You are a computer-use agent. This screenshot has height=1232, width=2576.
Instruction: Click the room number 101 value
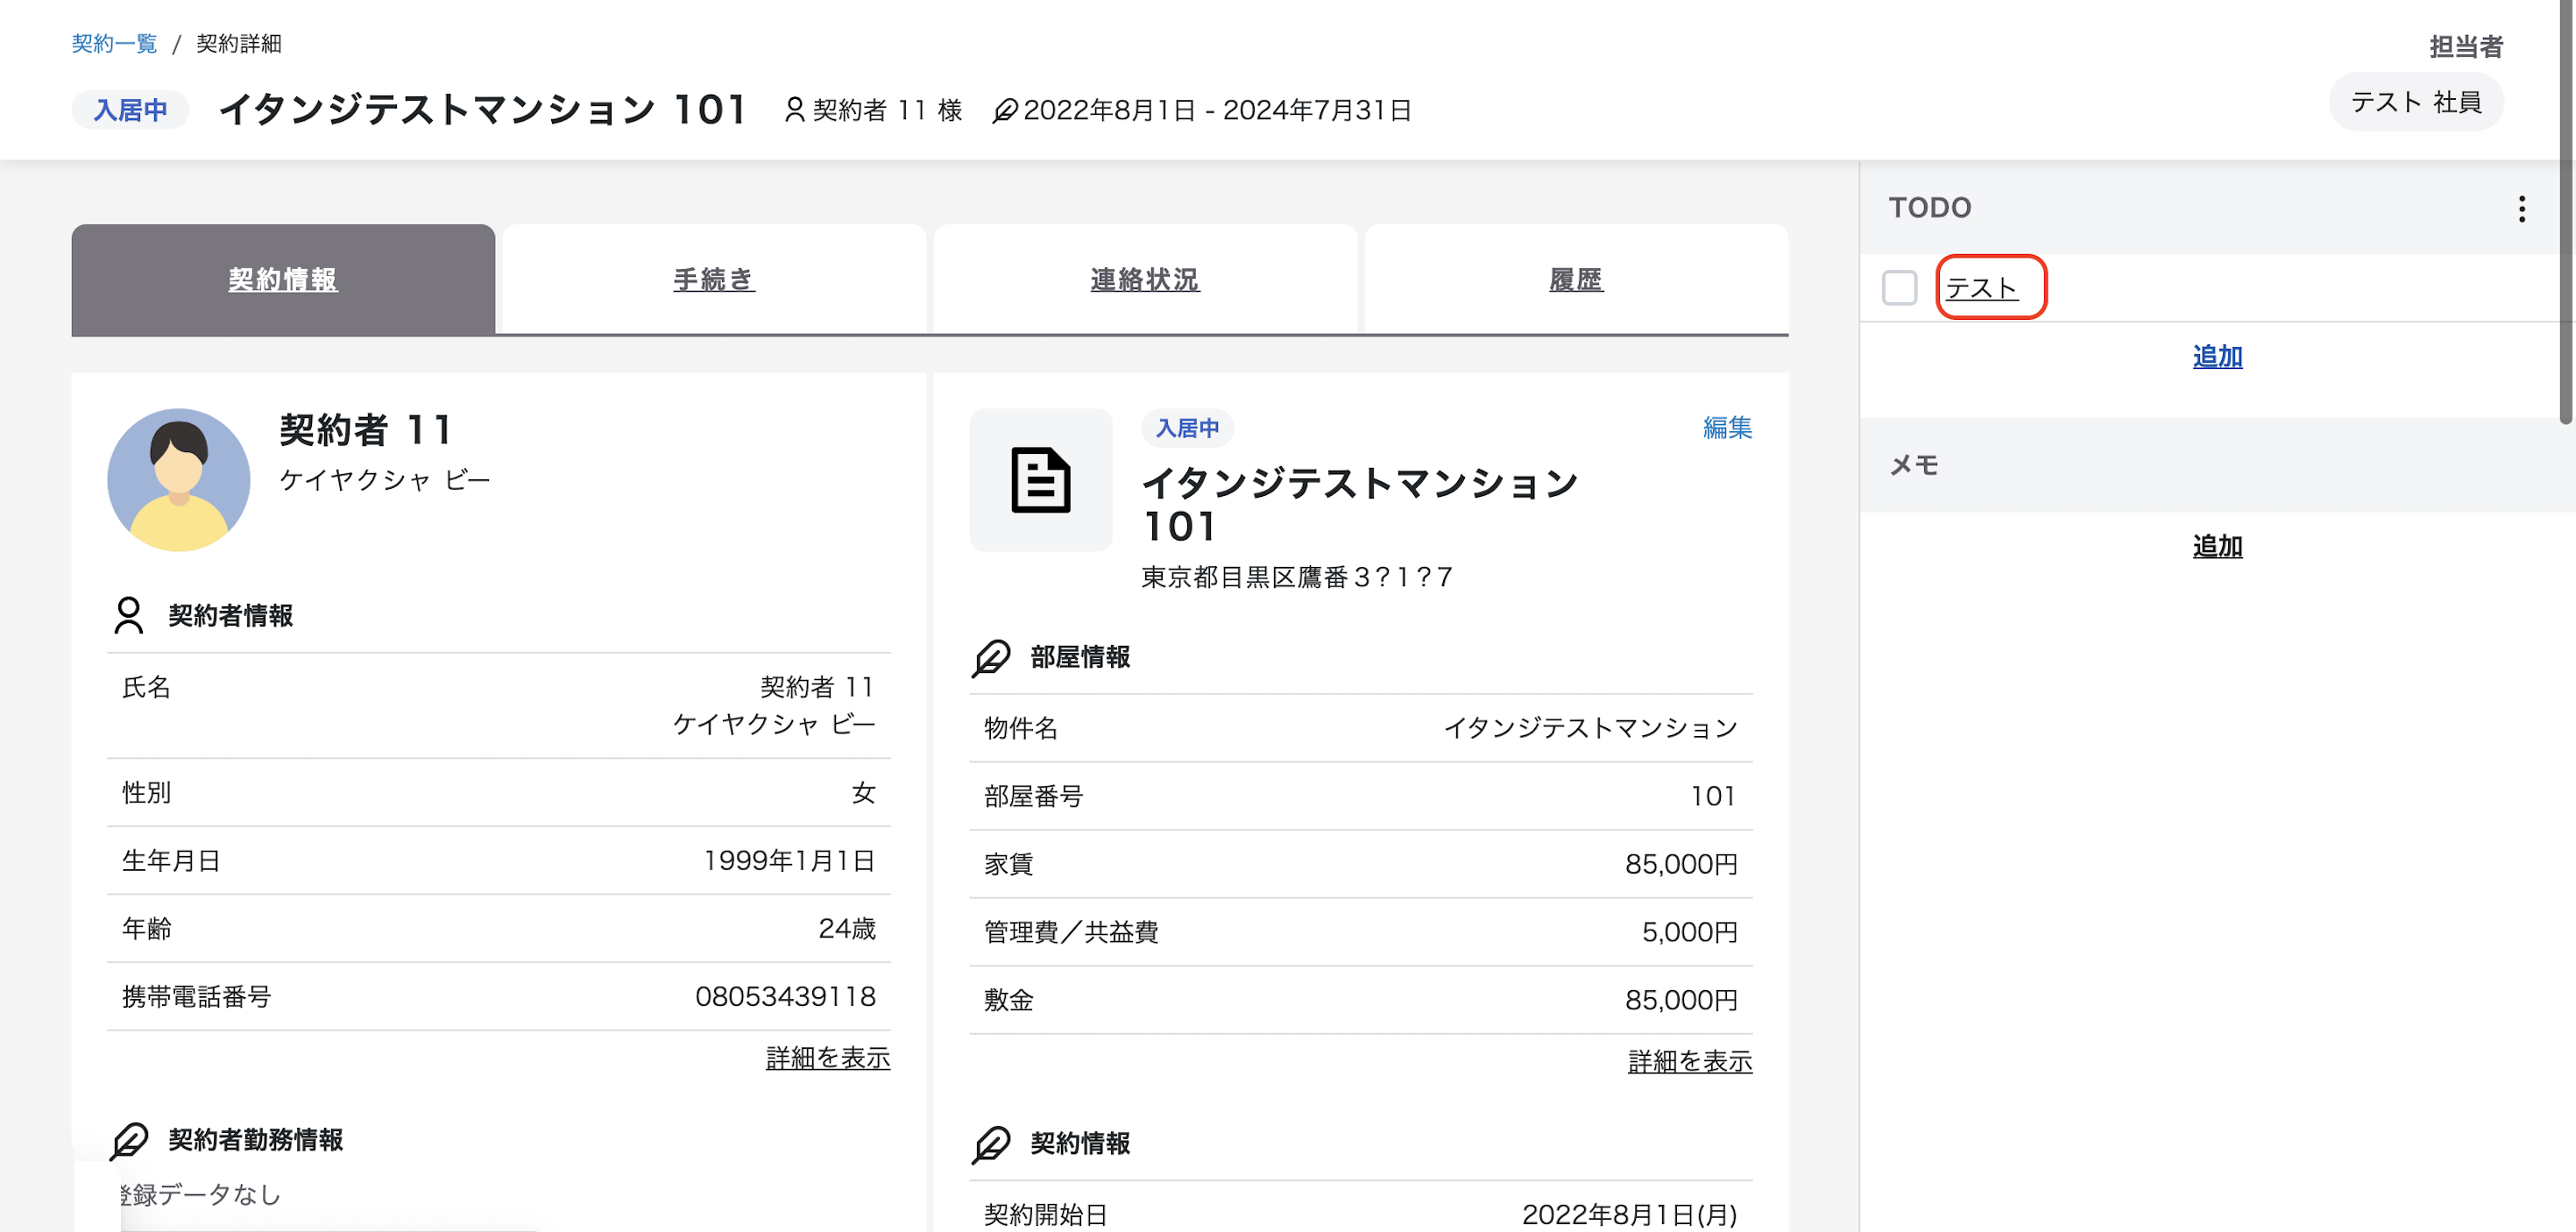pos(1714,796)
